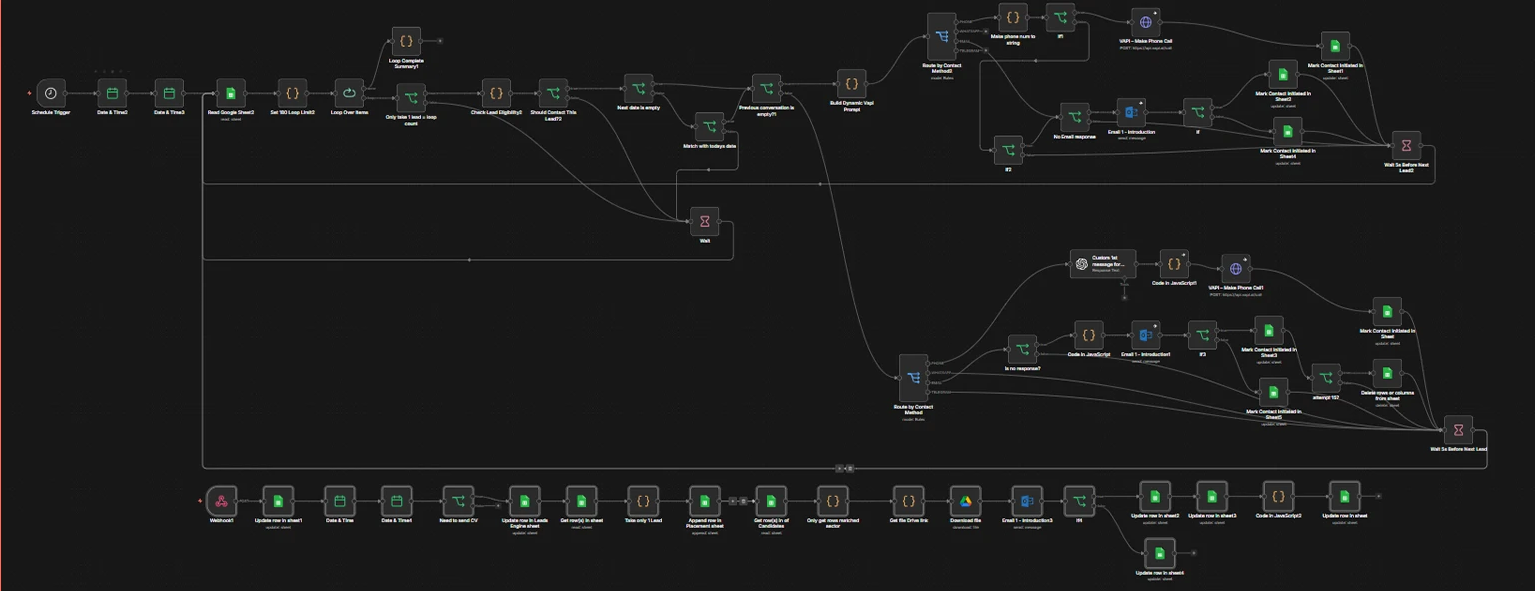Open the 'Code in JavaScript2' node
The image size is (1535, 591).
tap(1278, 495)
